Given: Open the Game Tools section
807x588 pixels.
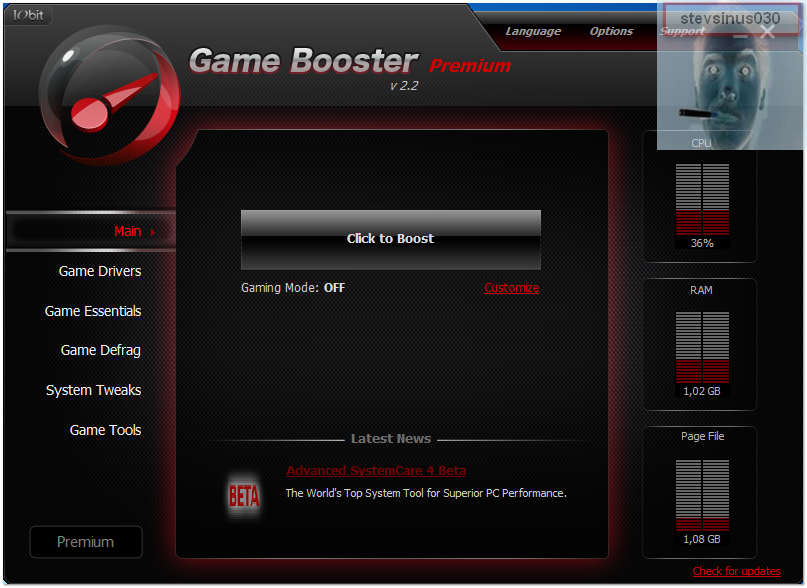Looking at the screenshot, I should pyautogui.click(x=105, y=430).
